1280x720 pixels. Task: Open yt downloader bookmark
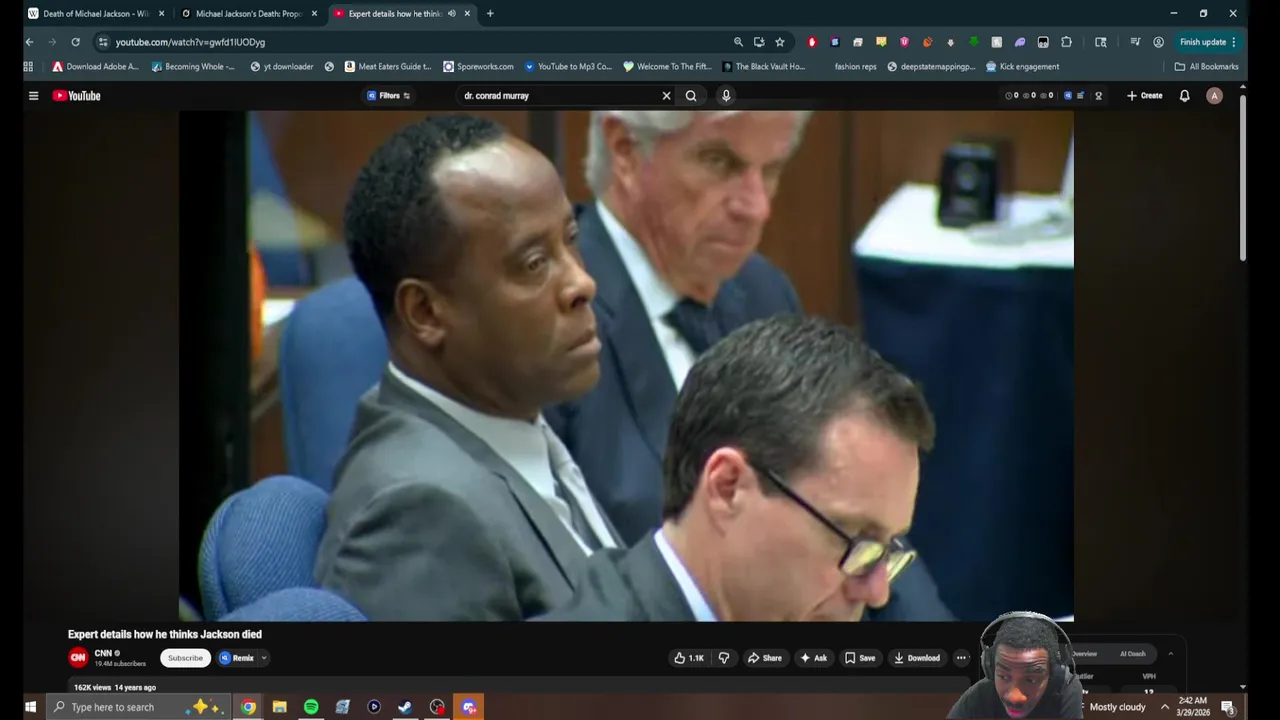(282, 67)
